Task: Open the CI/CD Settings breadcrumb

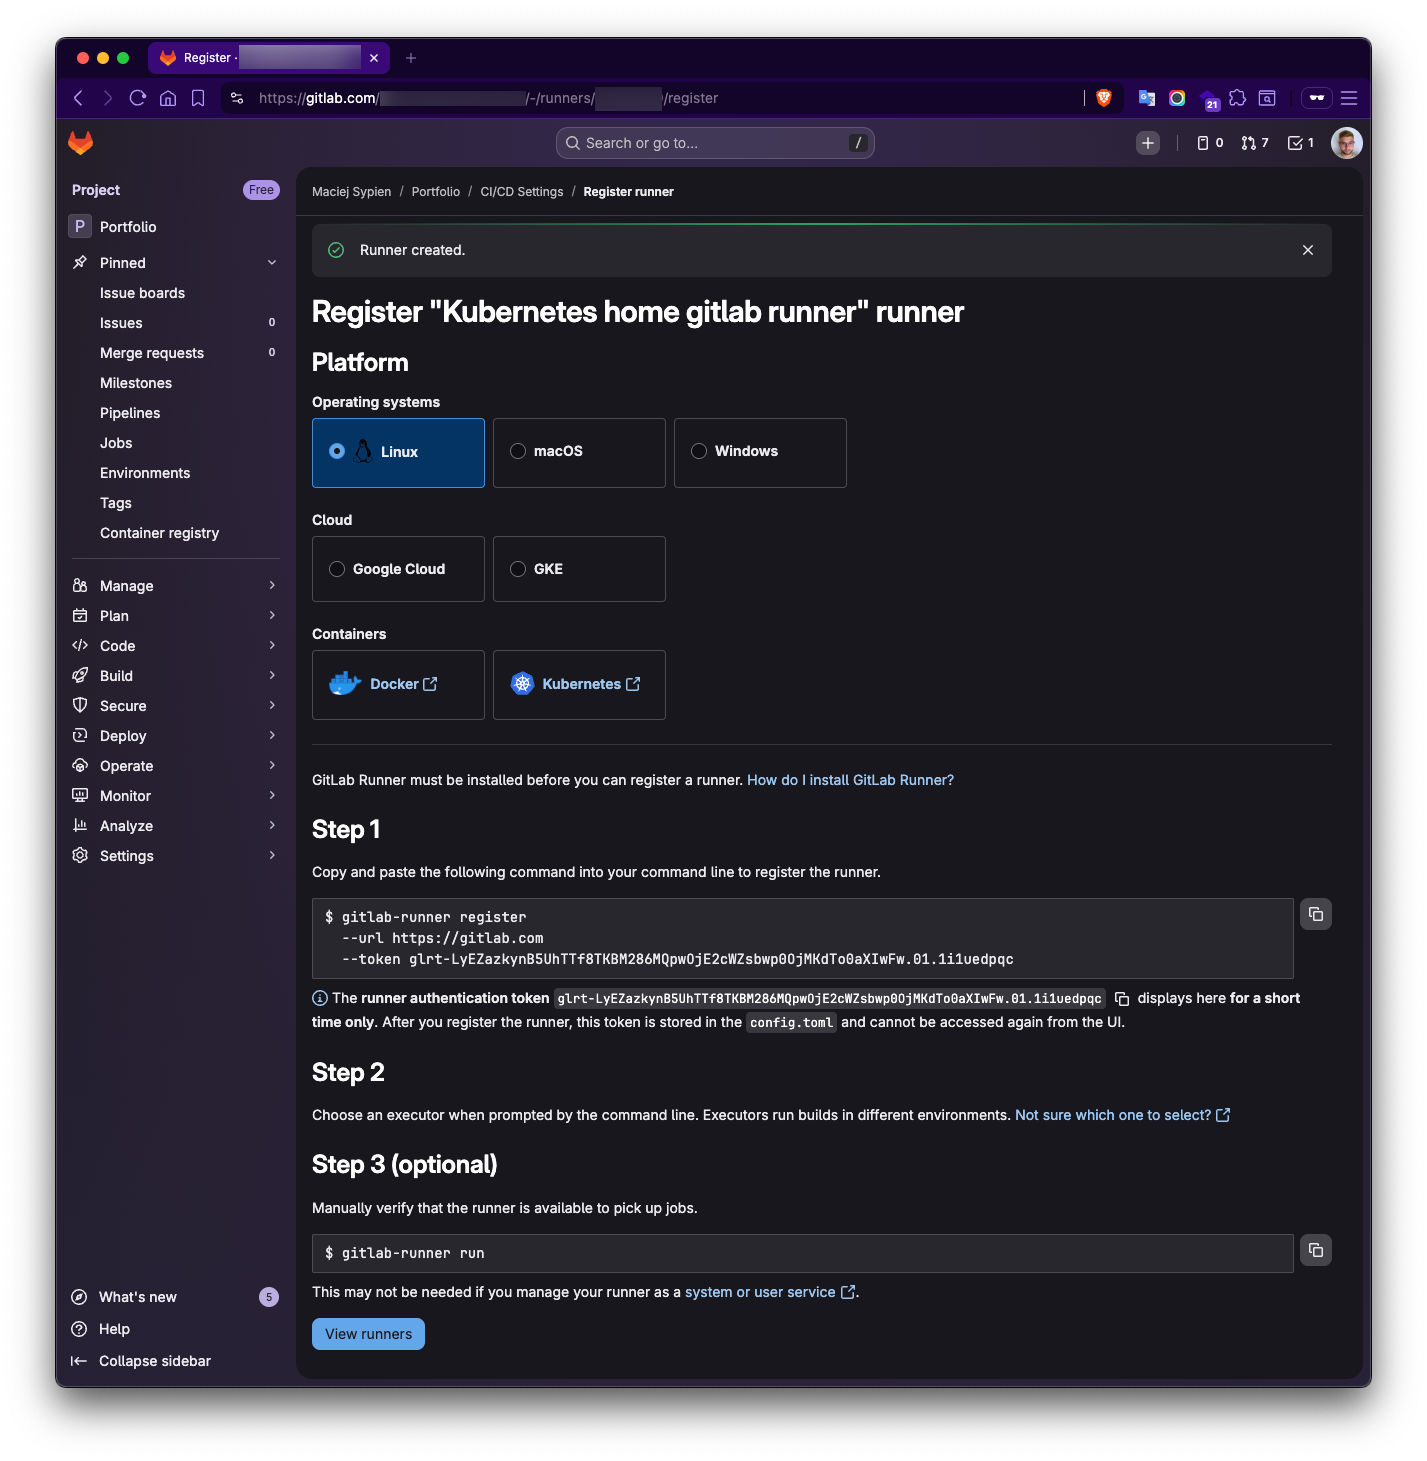Action: pyautogui.click(x=521, y=191)
